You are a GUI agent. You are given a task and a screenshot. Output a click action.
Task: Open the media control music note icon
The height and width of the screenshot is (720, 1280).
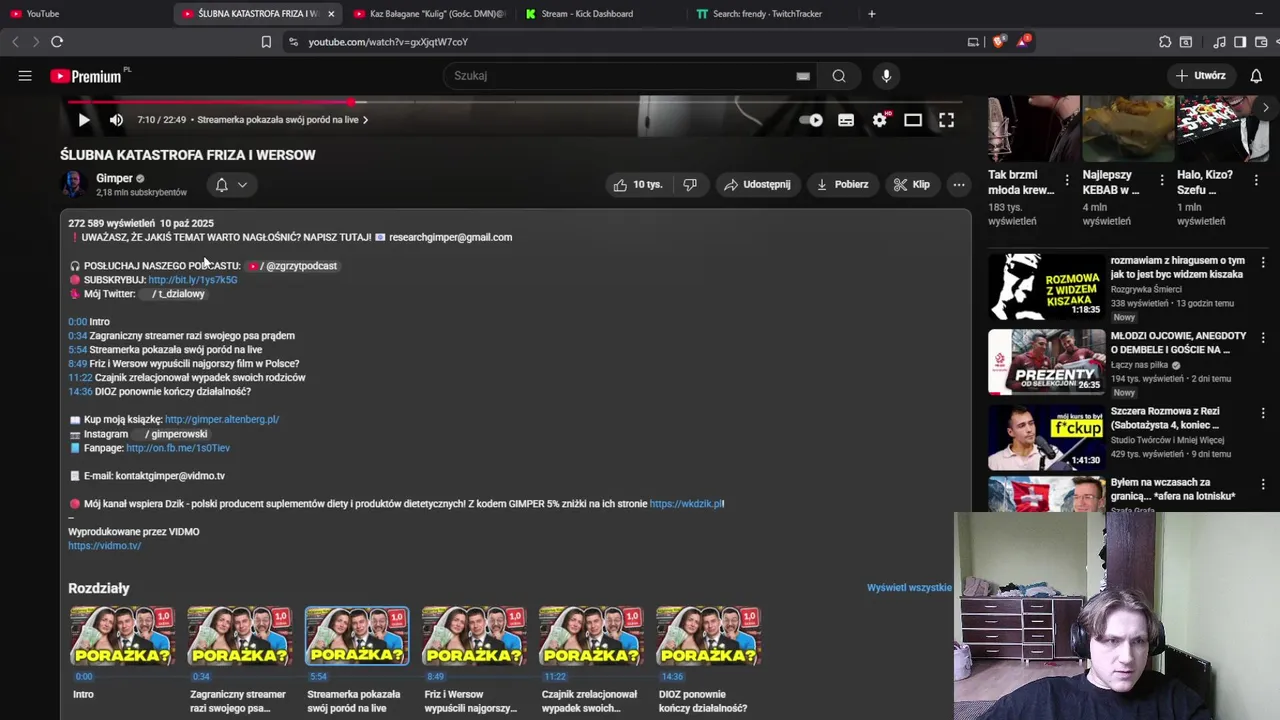tap(1219, 42)
